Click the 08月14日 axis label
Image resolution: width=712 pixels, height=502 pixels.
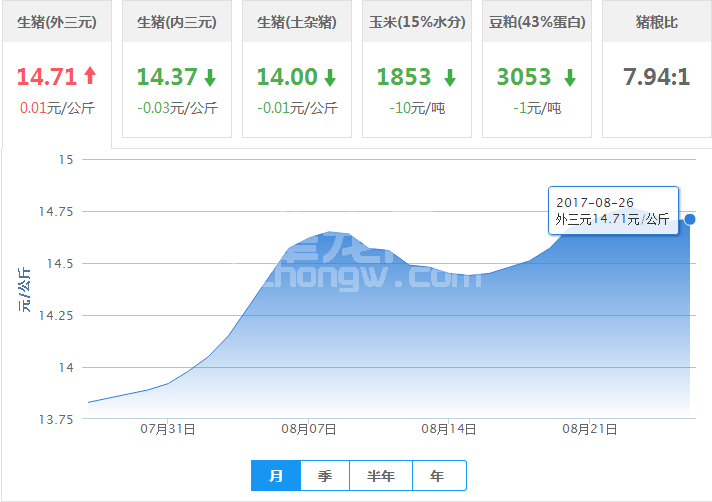coord(449,429)
